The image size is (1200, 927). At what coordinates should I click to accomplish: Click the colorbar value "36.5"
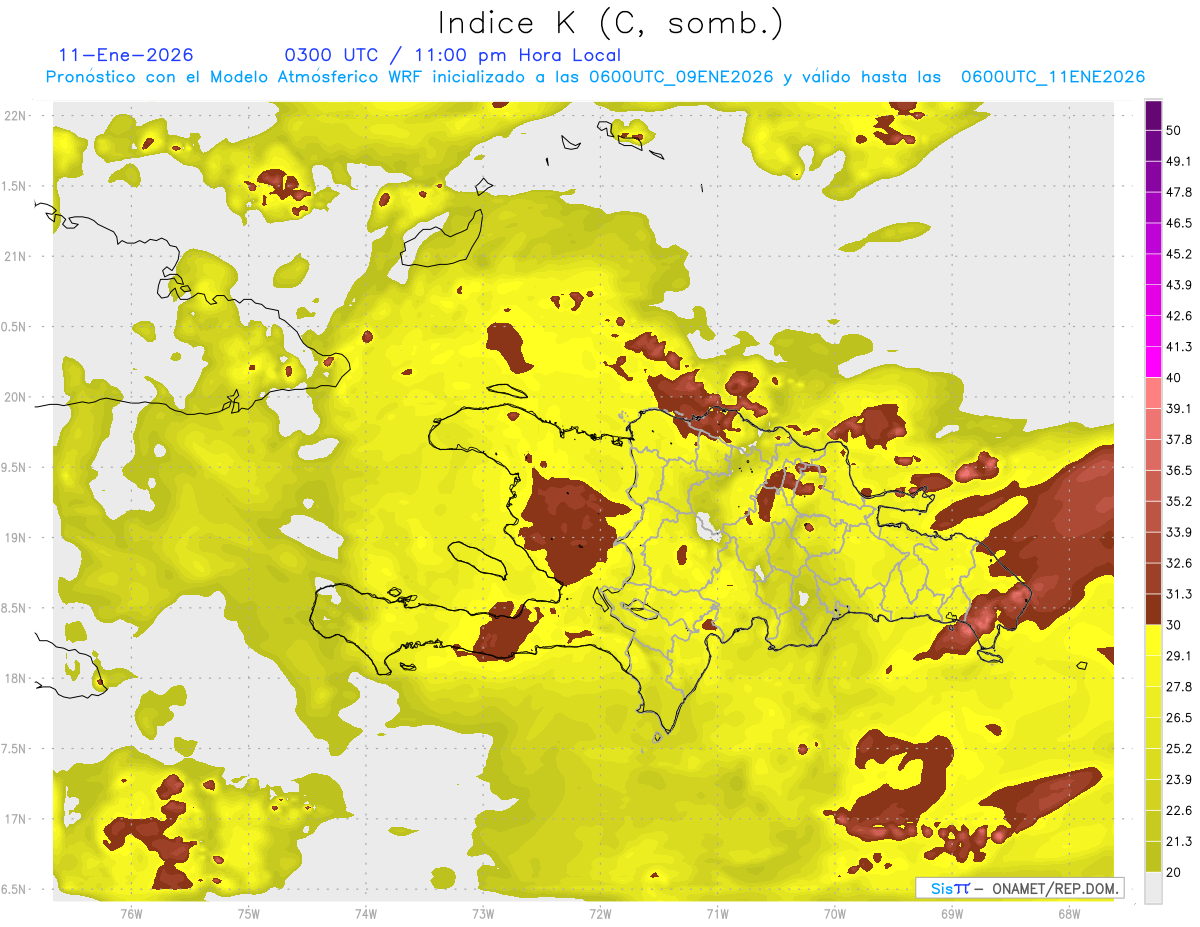[1178, 470]
